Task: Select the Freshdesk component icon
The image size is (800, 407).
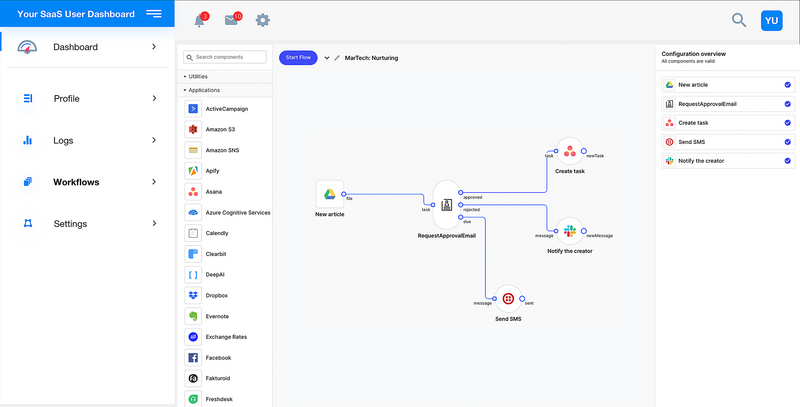Action: tap(193, 399)
